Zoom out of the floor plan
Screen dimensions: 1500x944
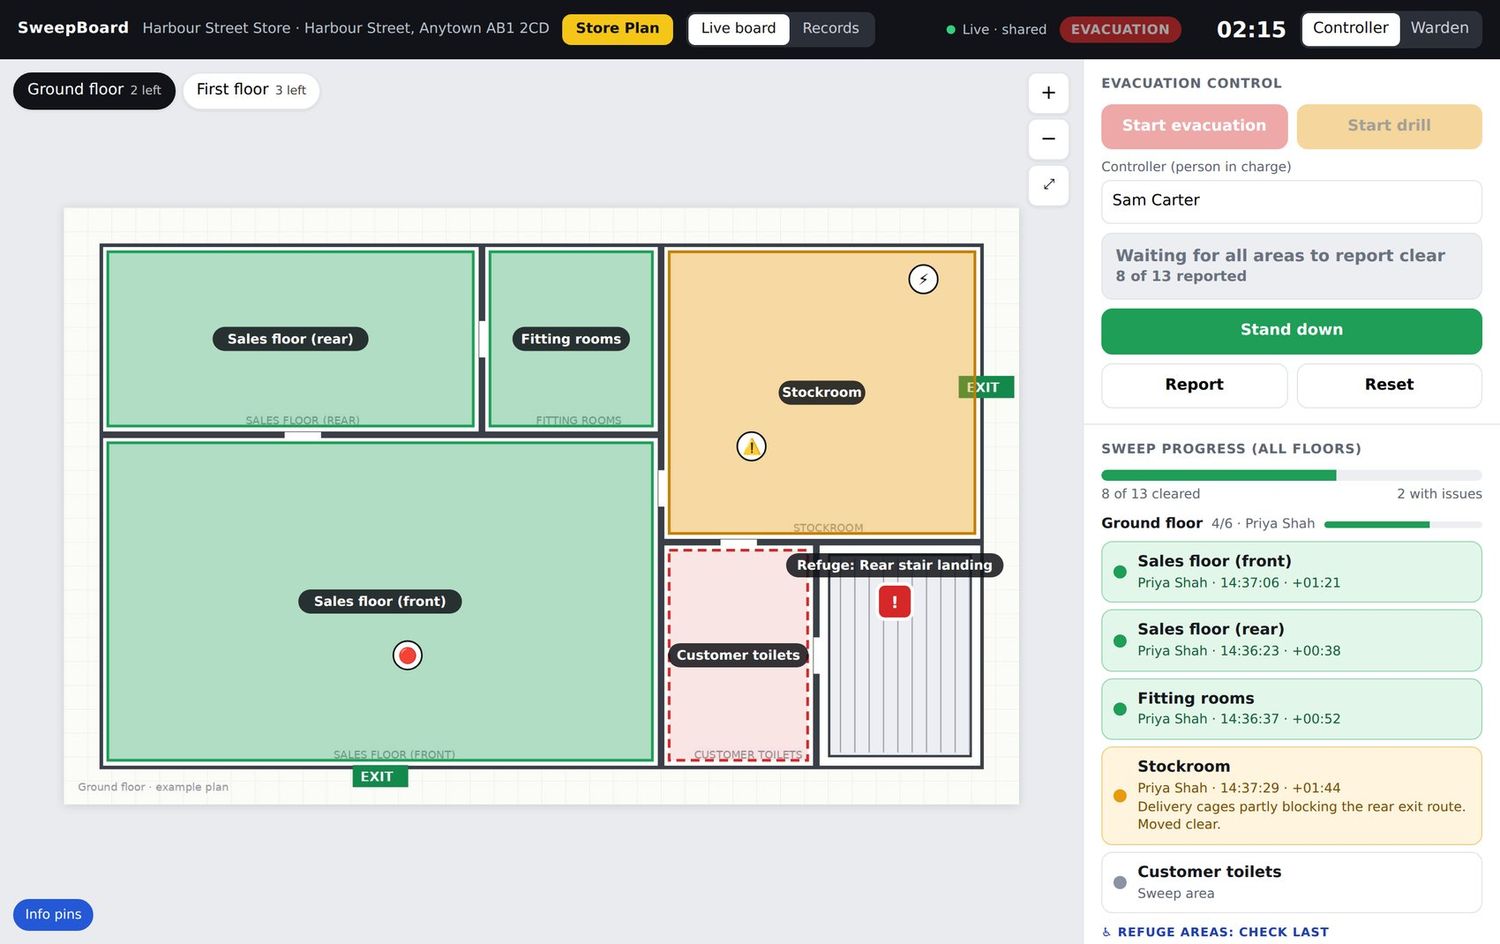coord(1048,139)
